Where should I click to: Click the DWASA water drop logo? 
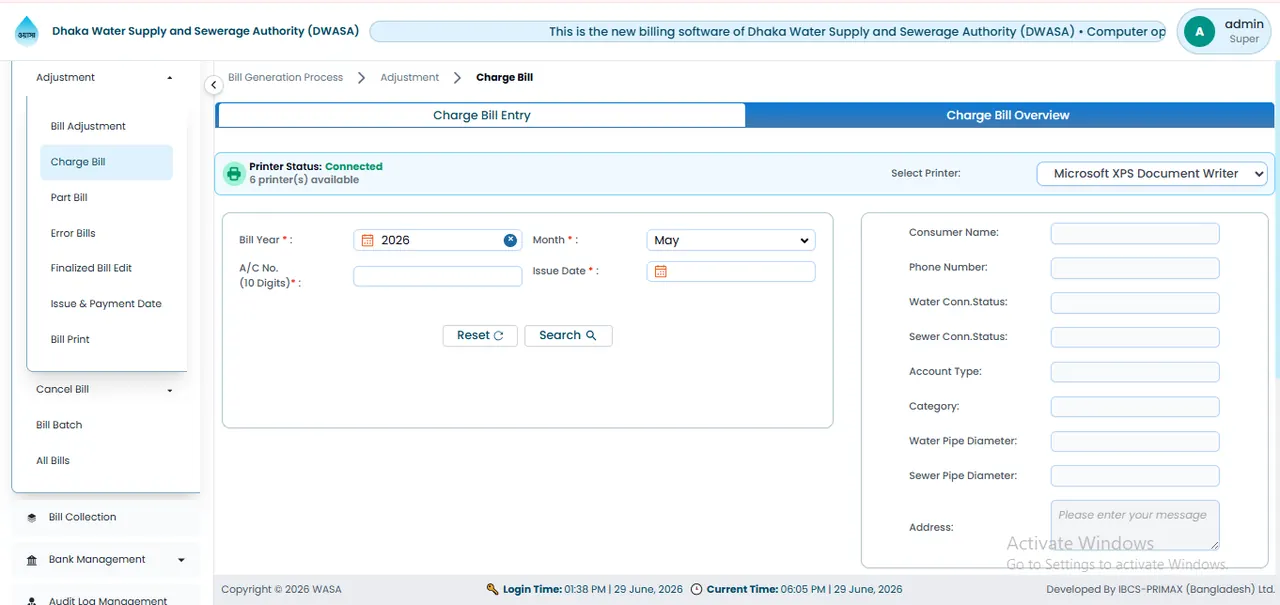coord(27,31)
